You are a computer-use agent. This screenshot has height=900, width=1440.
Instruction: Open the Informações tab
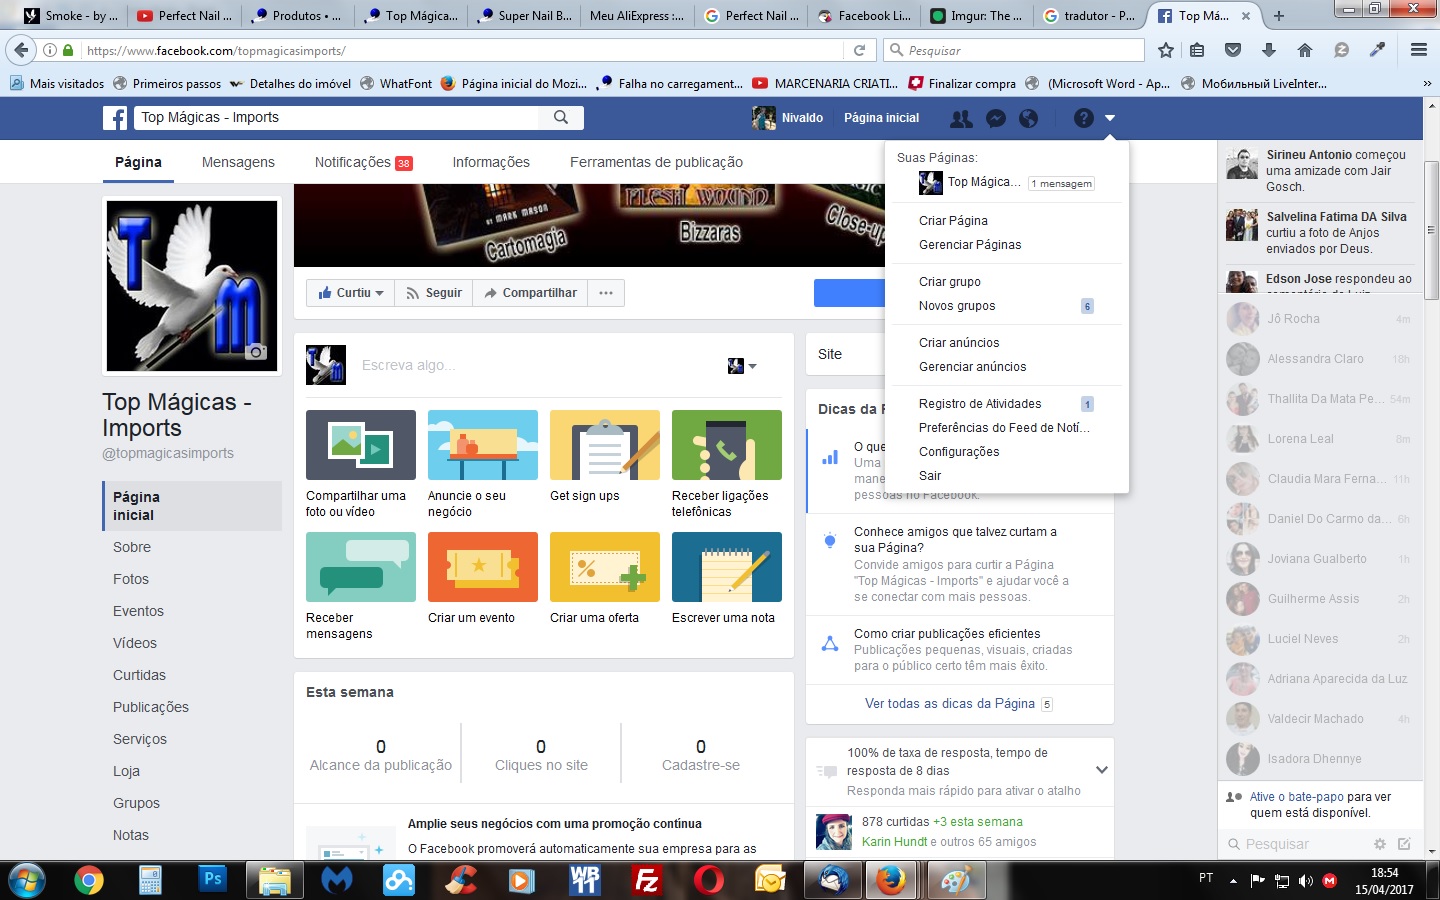(x=491, y=162)
